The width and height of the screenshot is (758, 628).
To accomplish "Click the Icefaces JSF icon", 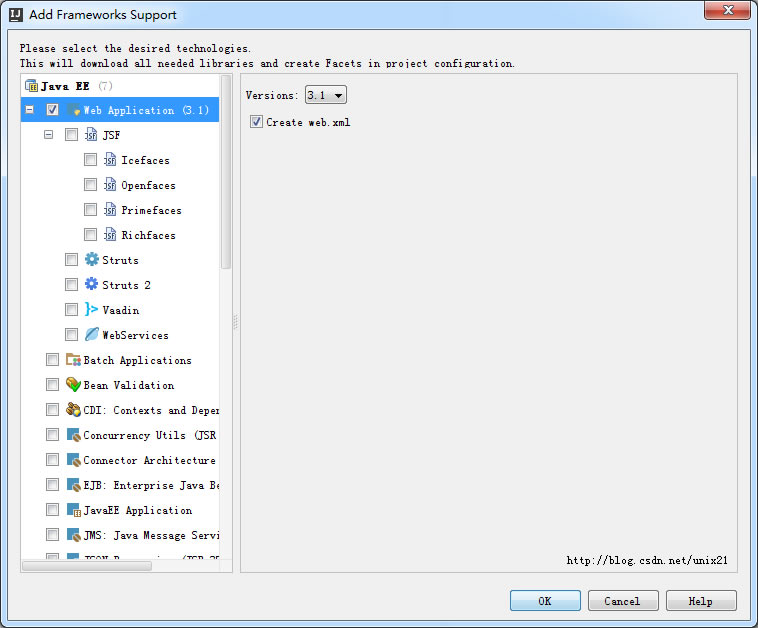I will [x=110, y=160].
